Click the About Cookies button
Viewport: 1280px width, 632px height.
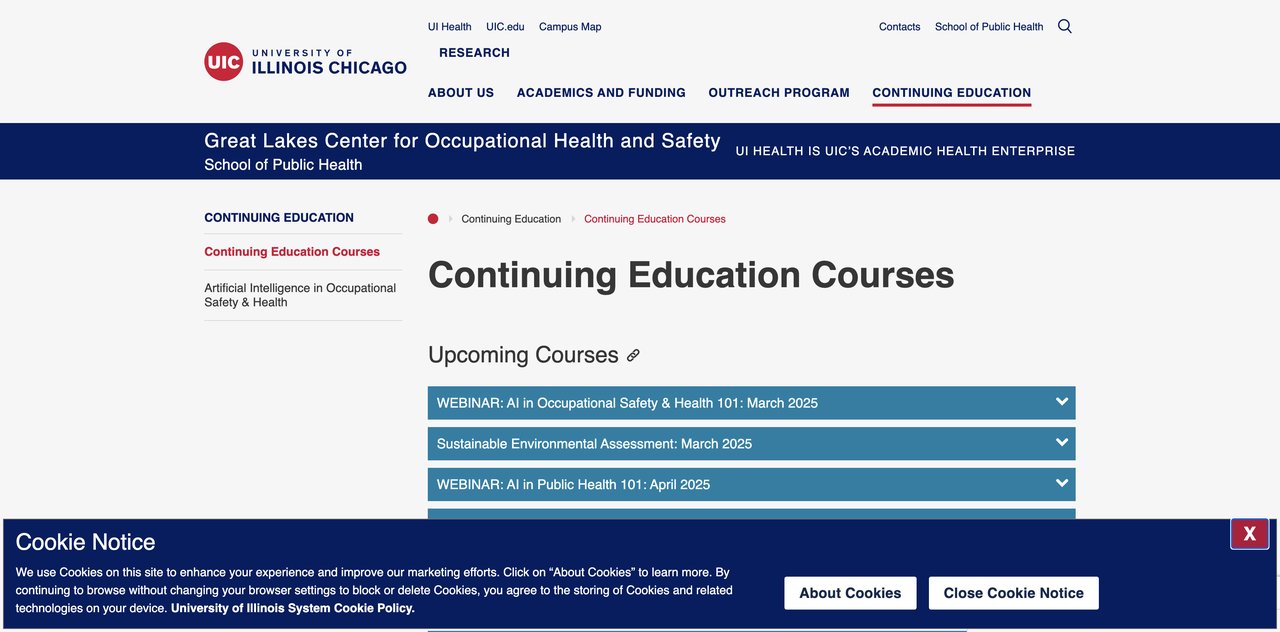[x=850, y=593]
